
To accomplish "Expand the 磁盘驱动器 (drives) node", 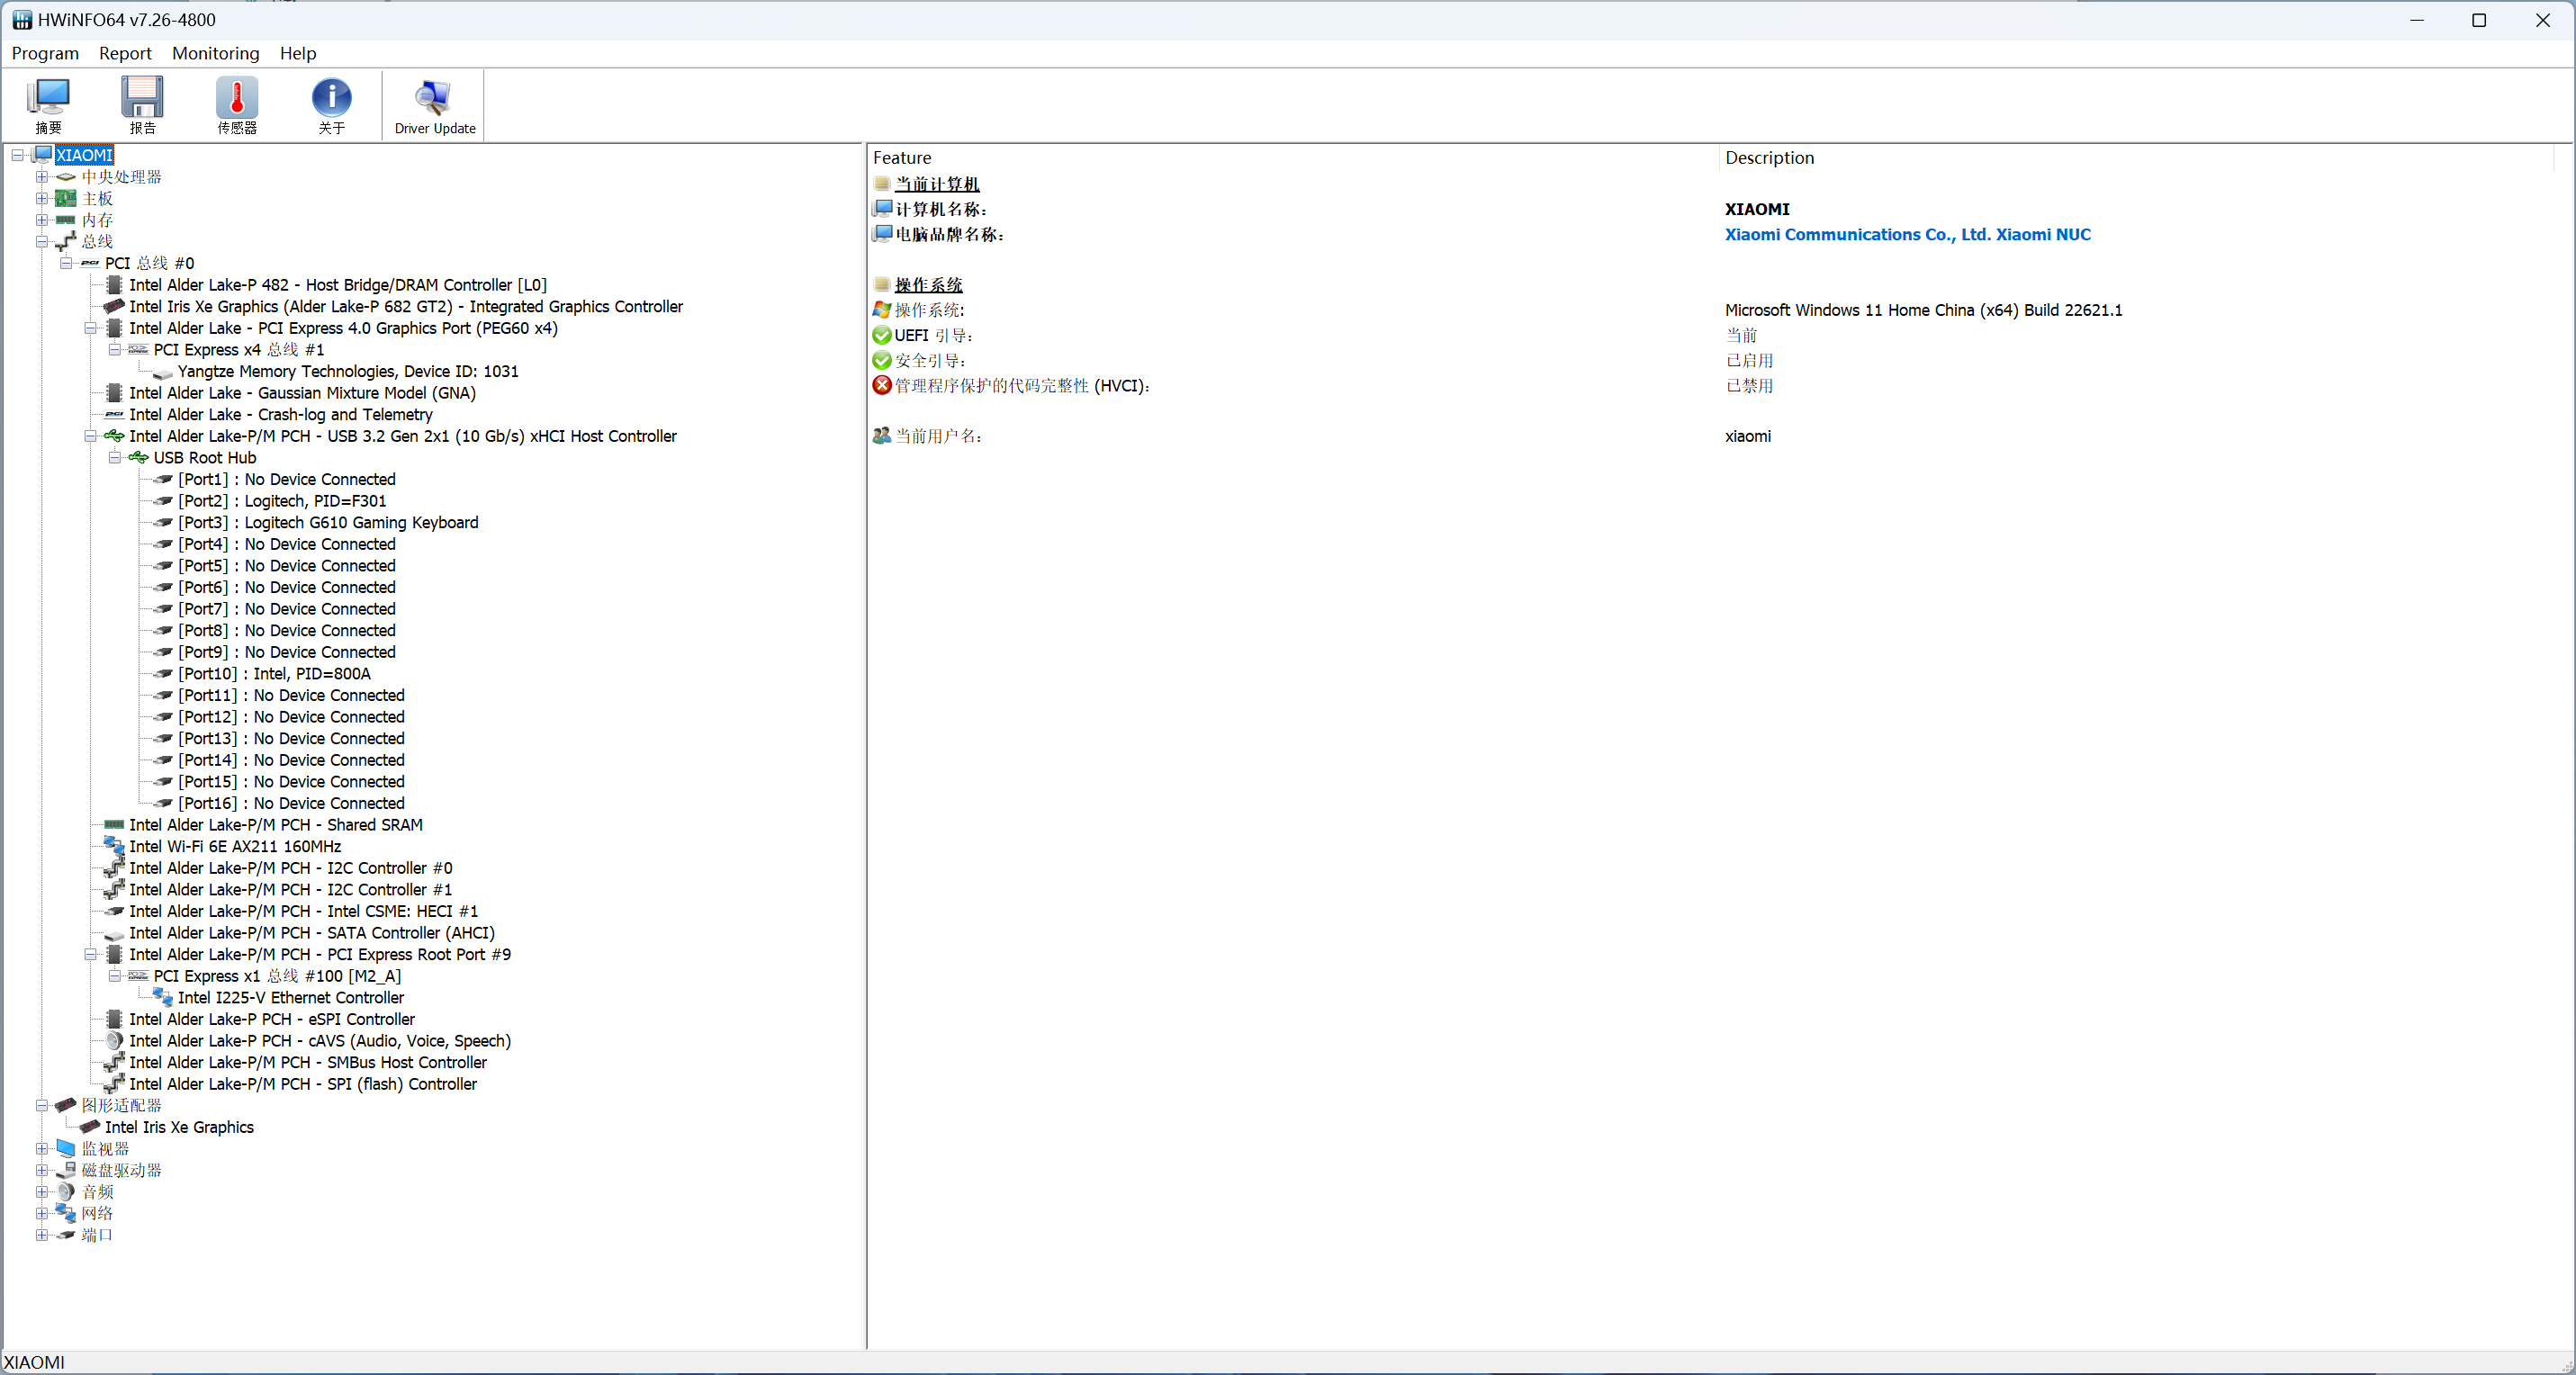I will (42, 1170).
